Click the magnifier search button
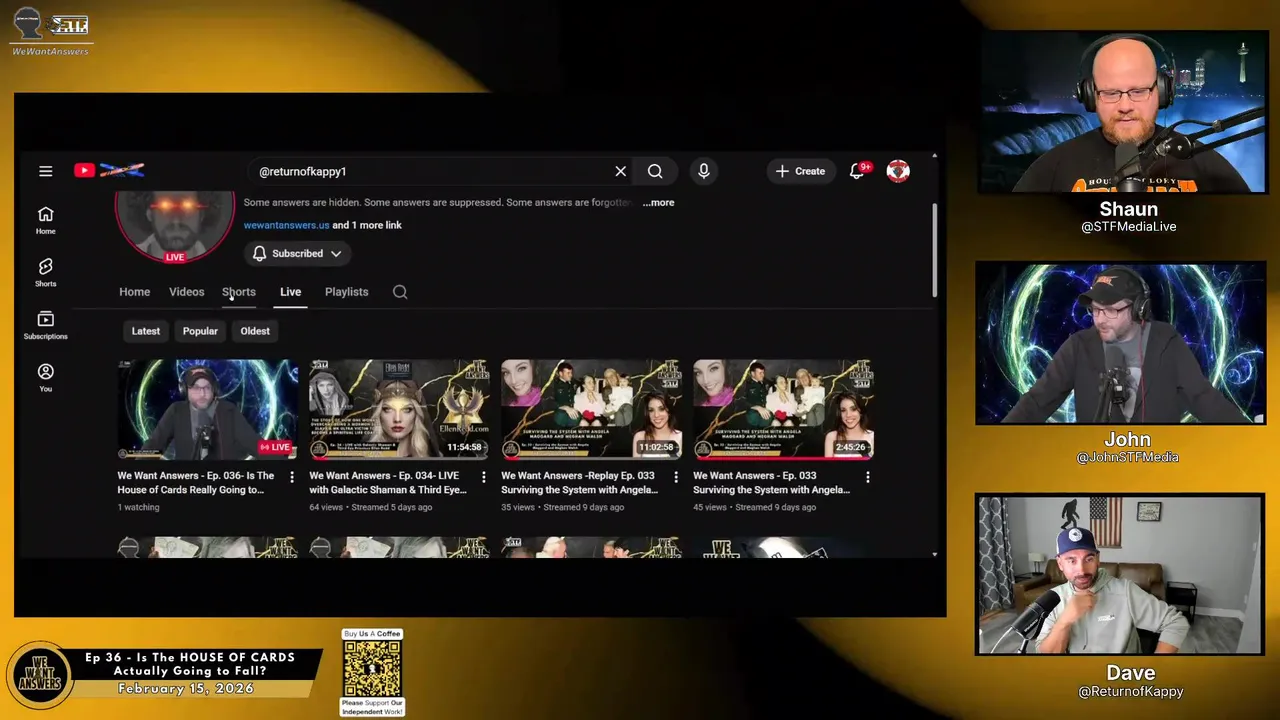Image resolution: width=1280 pixels, height=720 pixels. (655, 171)
